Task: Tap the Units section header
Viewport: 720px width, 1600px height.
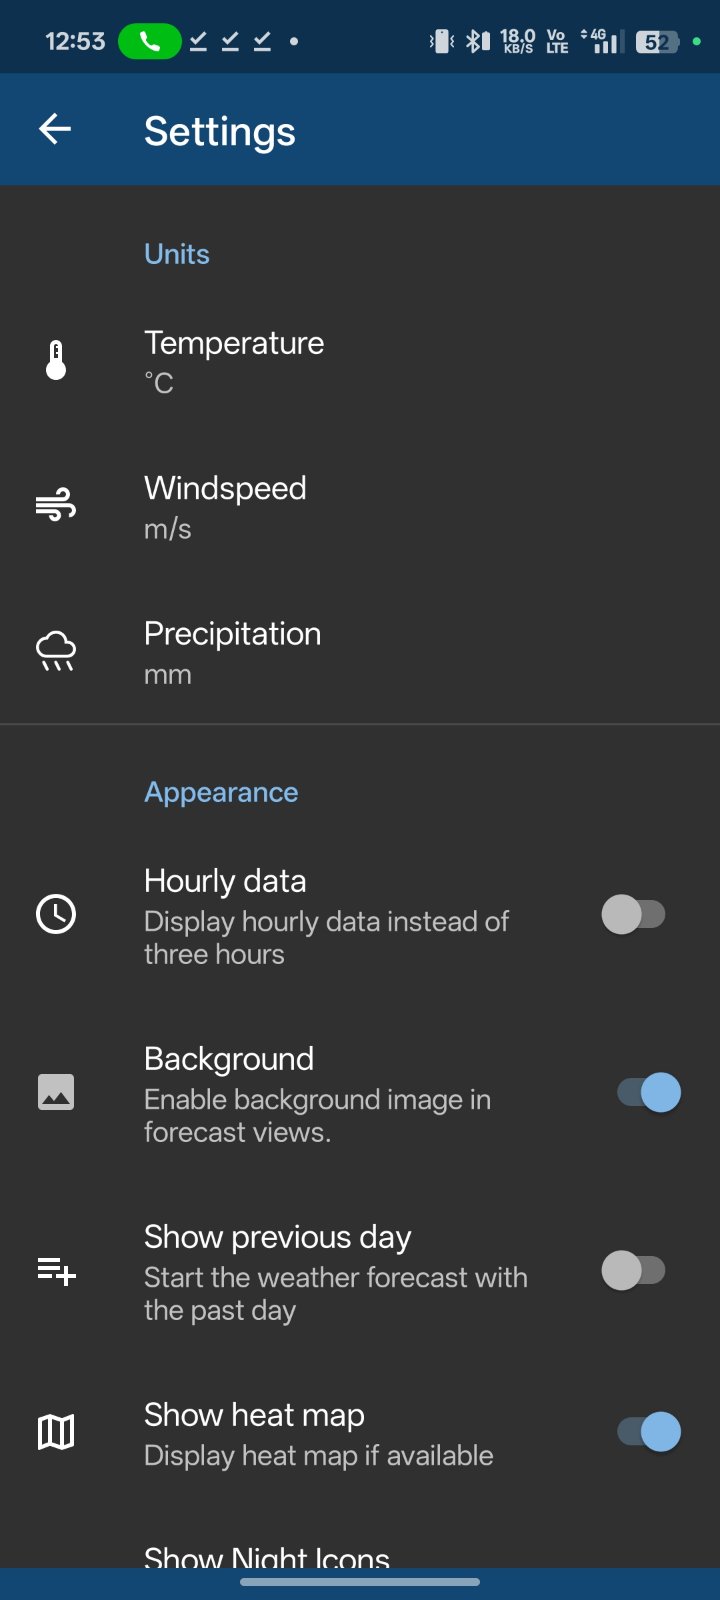Action: pyautogui.click(x=177, y=254)
